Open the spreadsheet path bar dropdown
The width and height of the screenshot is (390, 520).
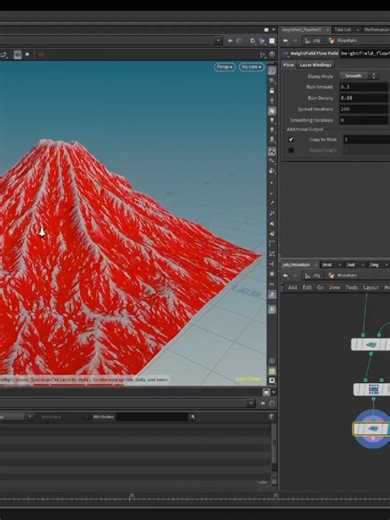(251, 403)
